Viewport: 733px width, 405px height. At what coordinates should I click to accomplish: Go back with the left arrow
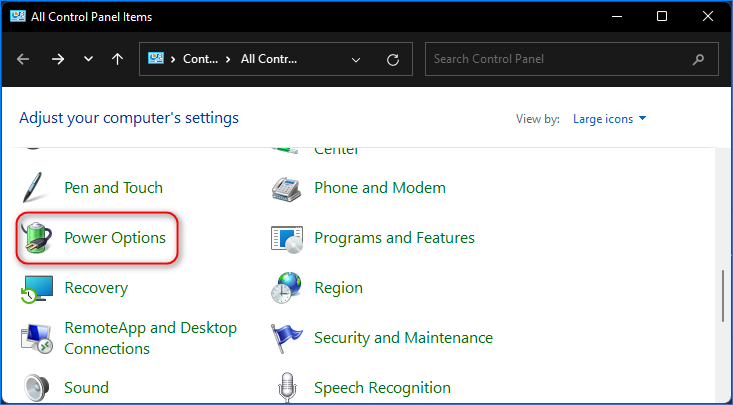(x=23, y=59)
